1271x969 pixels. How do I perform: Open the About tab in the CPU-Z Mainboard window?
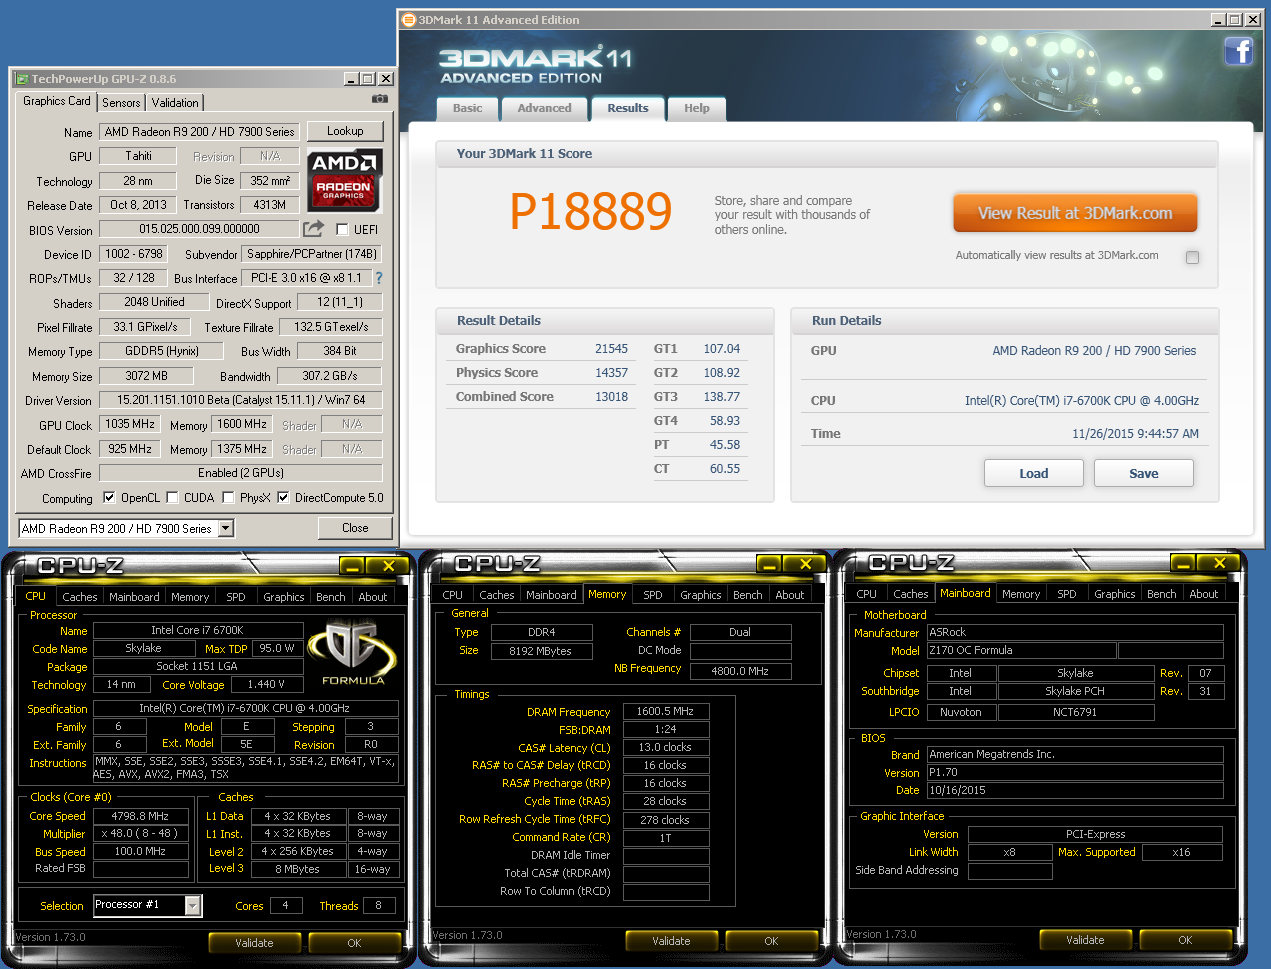tap(1203, 593)
